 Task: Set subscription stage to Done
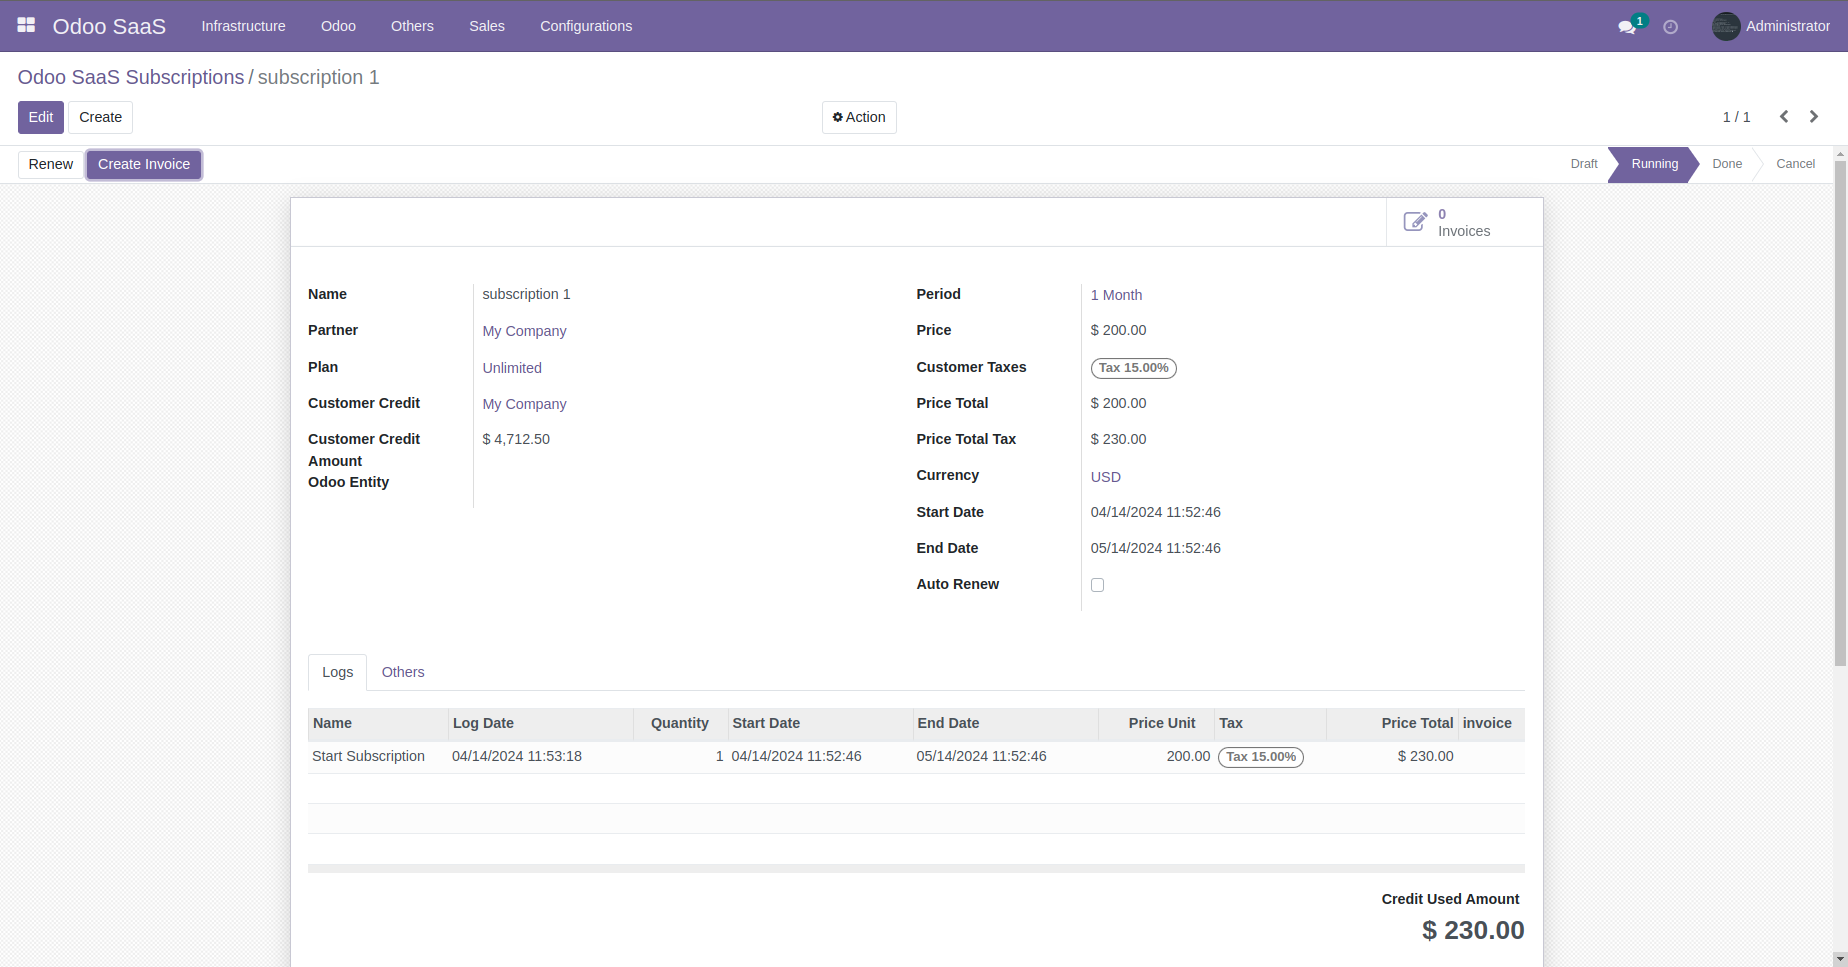(x=1727, y=164)
